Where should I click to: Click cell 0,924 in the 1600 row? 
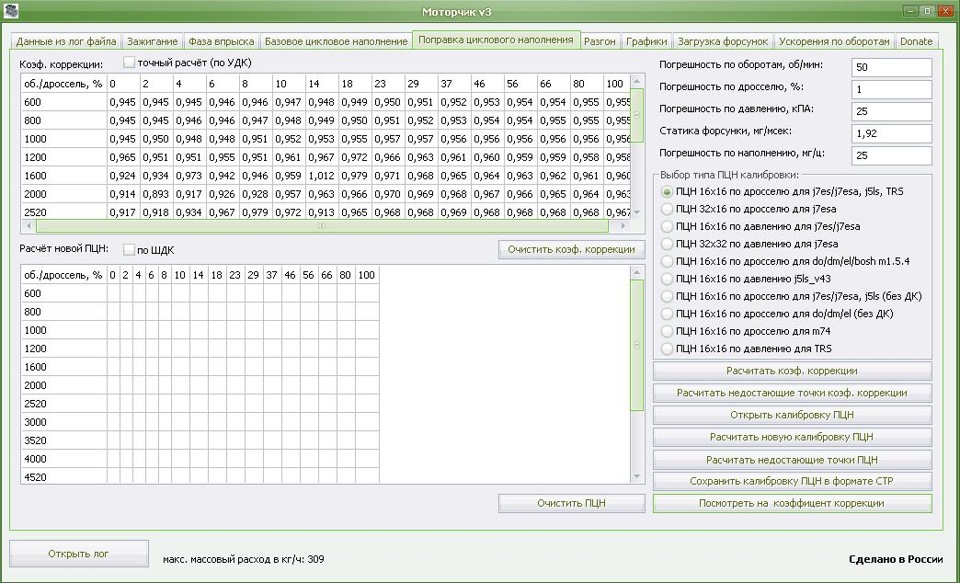123,176
